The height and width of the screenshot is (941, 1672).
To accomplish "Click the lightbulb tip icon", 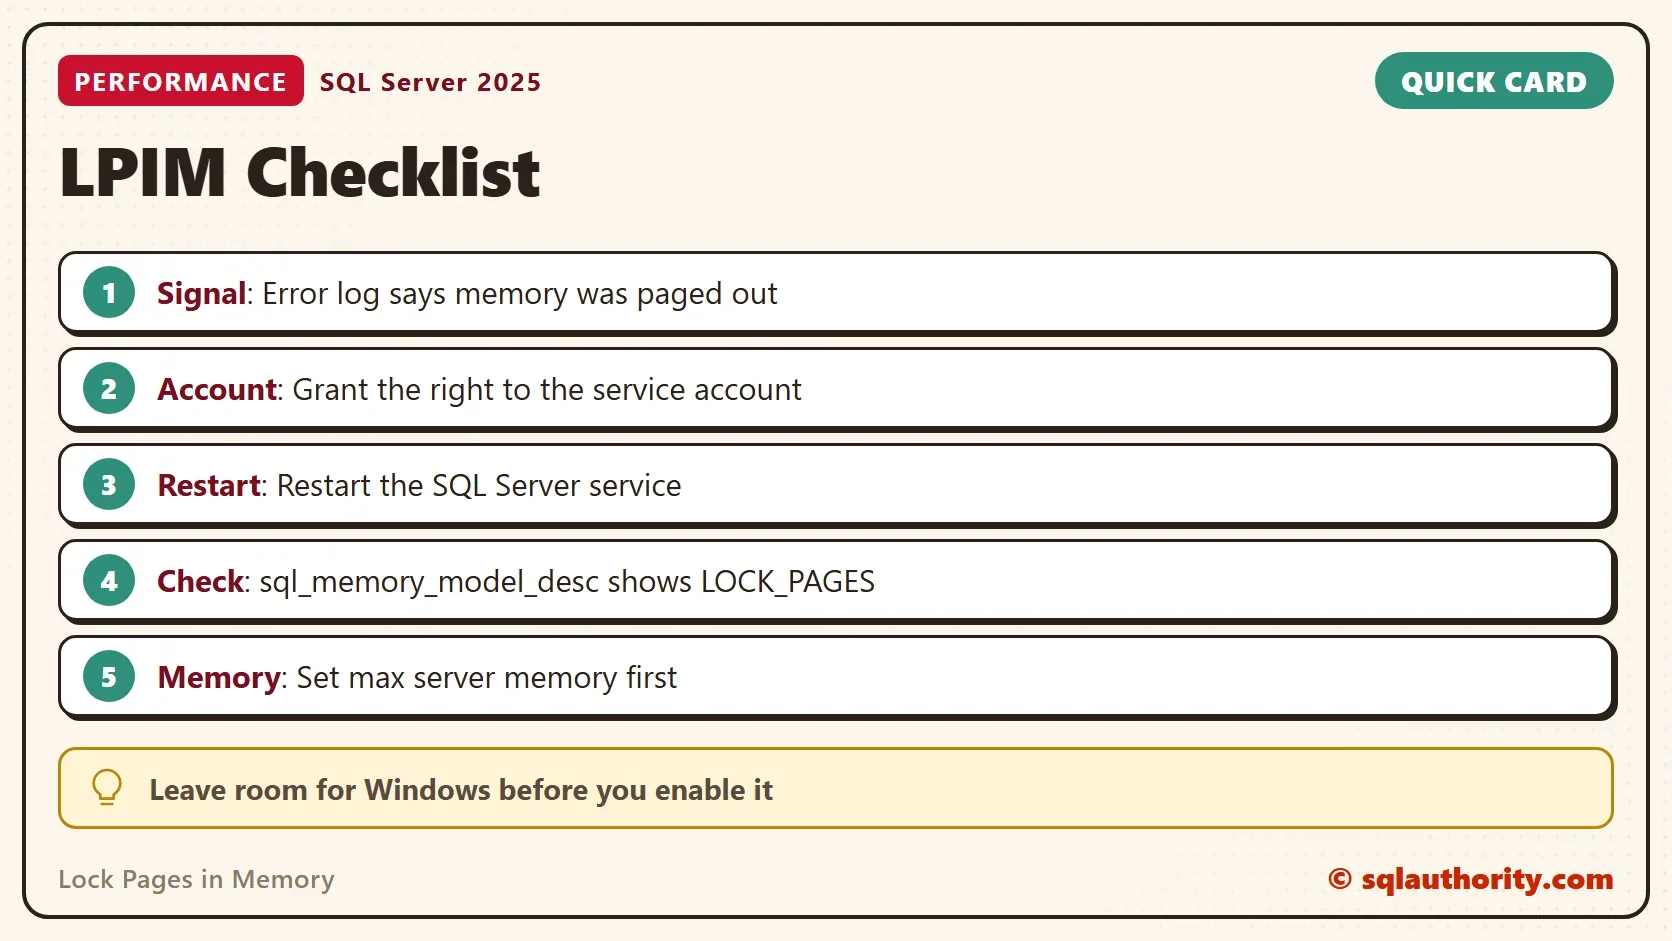I will [x=107, y=788].
